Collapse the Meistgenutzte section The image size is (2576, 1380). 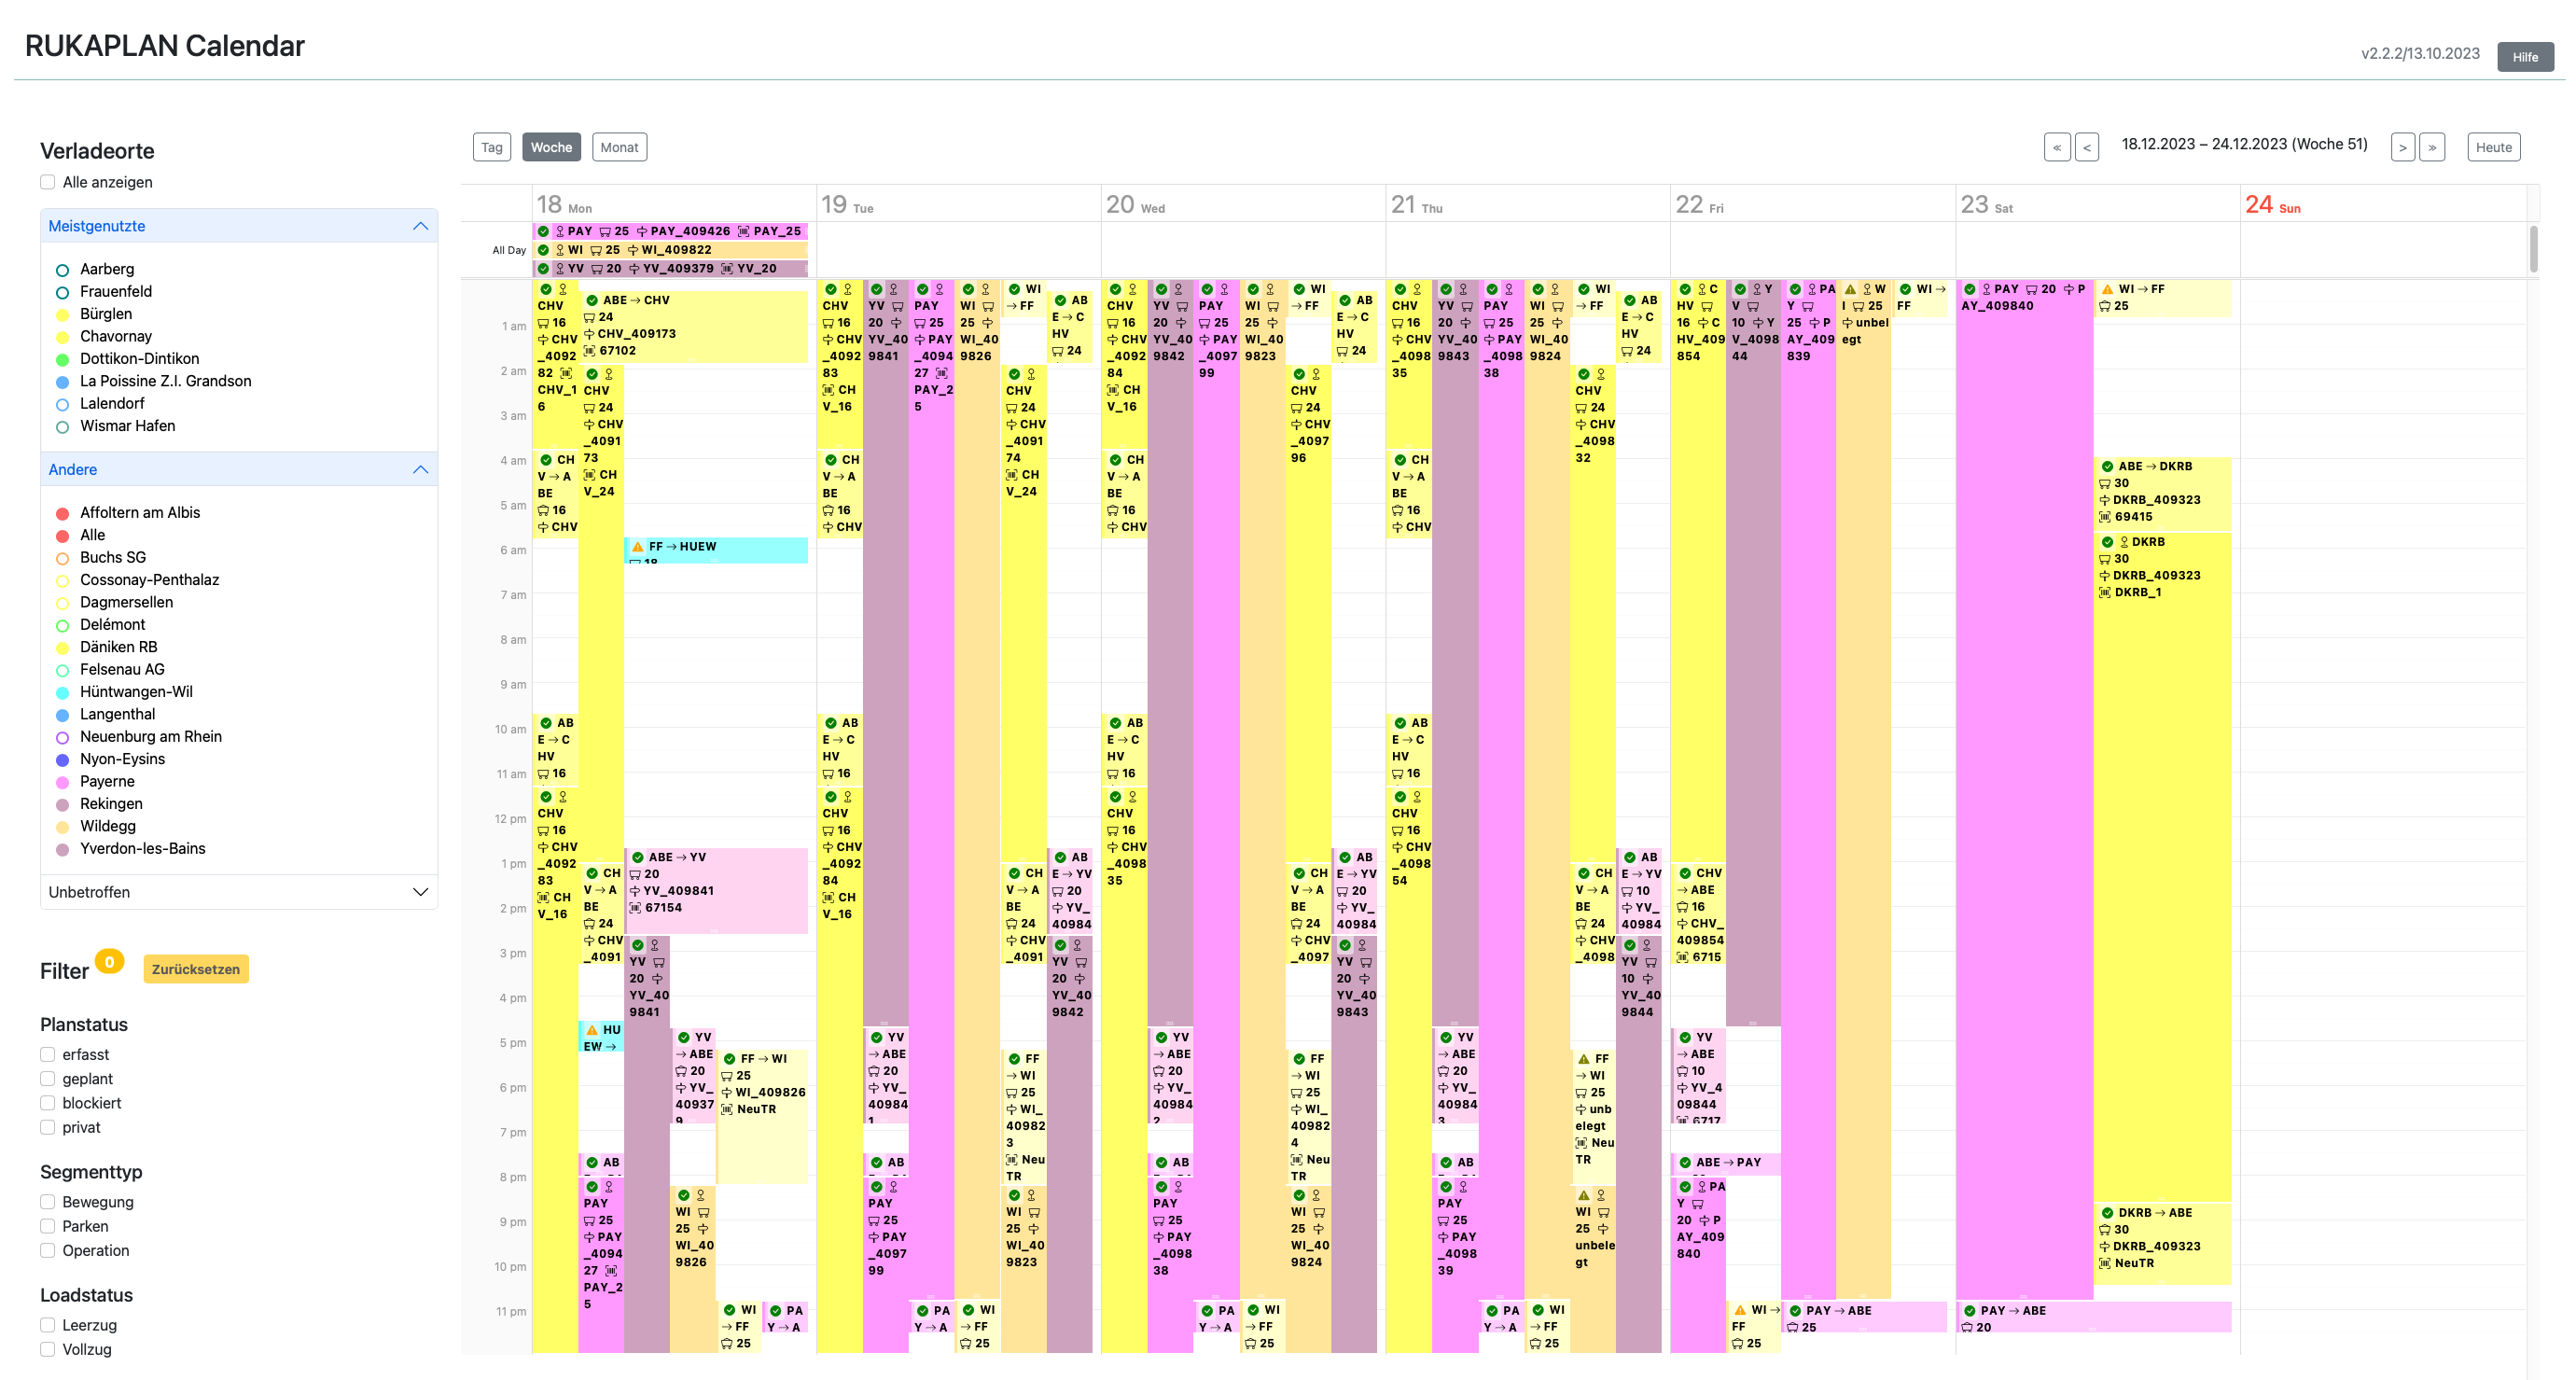click(x=420, y=226)
